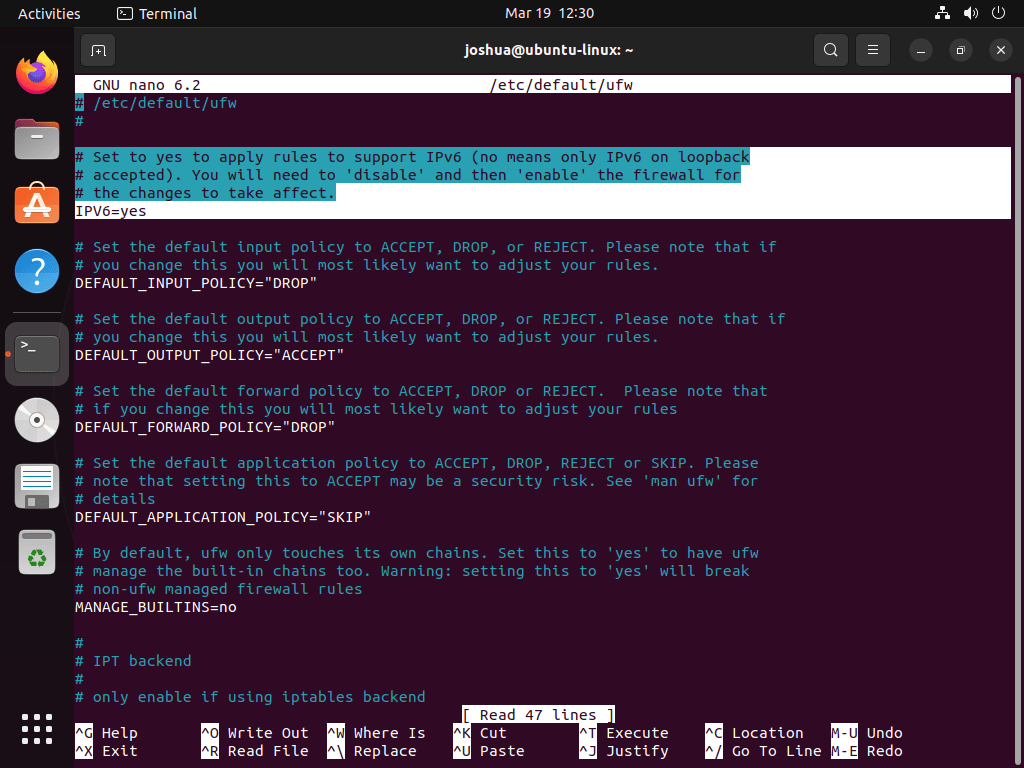Open a new terminal tab
This screenshot has width=1024, height=768.
[x=97, y=49]
